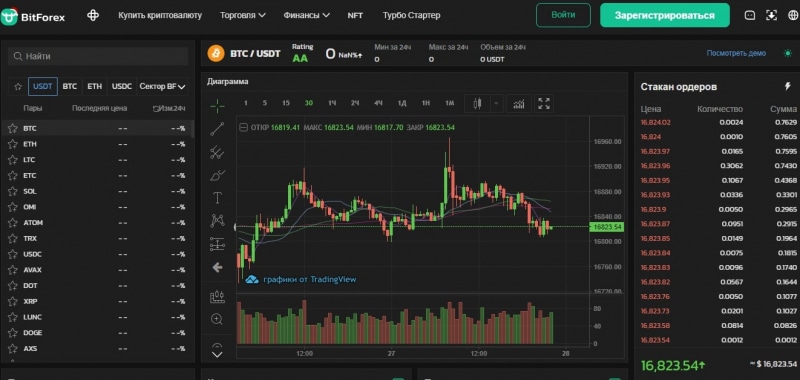This screenshot has height=380, width=800.
Task: Open chart type dropdown arrow
Action: point(496,104)
